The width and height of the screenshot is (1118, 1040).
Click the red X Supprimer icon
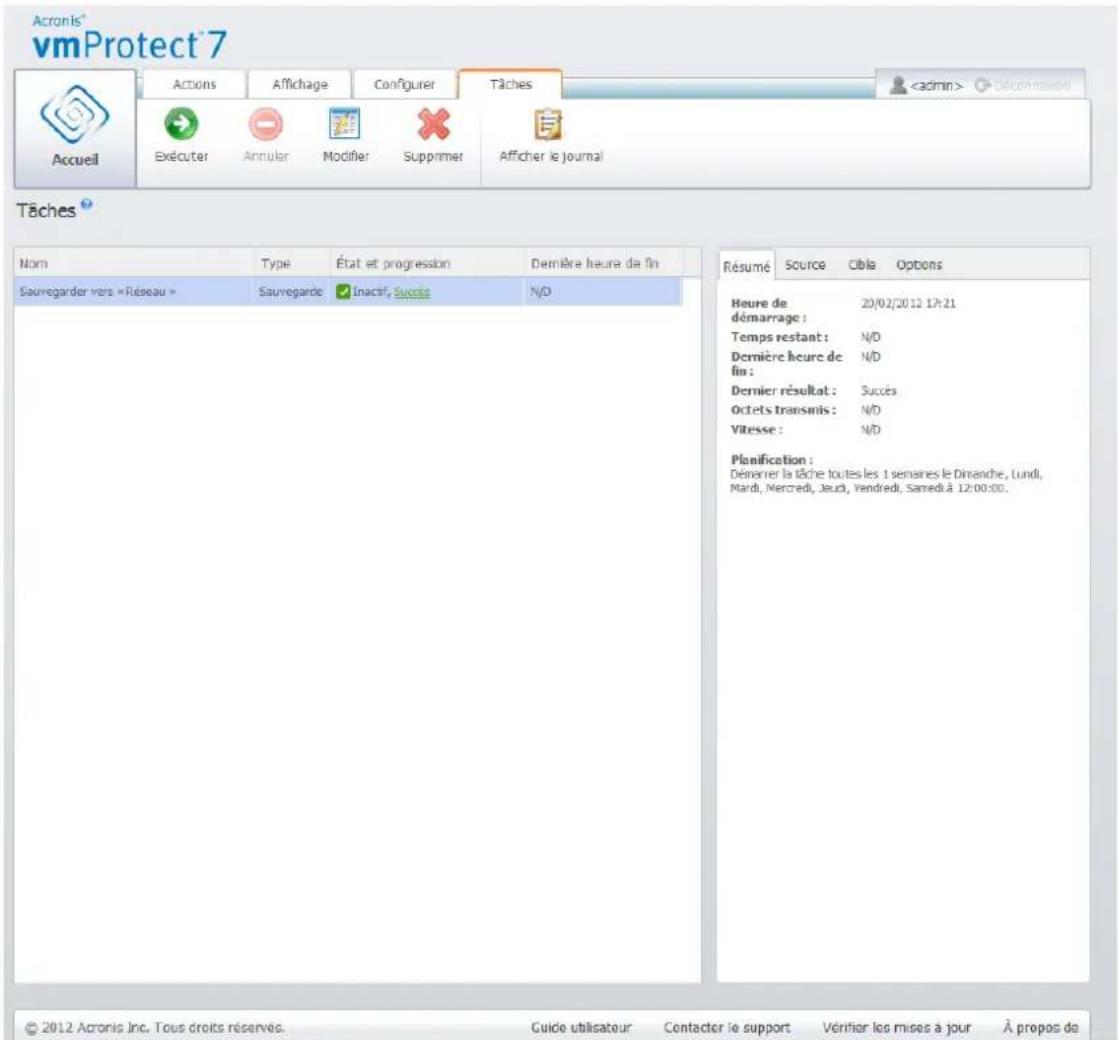coord(434,124)
